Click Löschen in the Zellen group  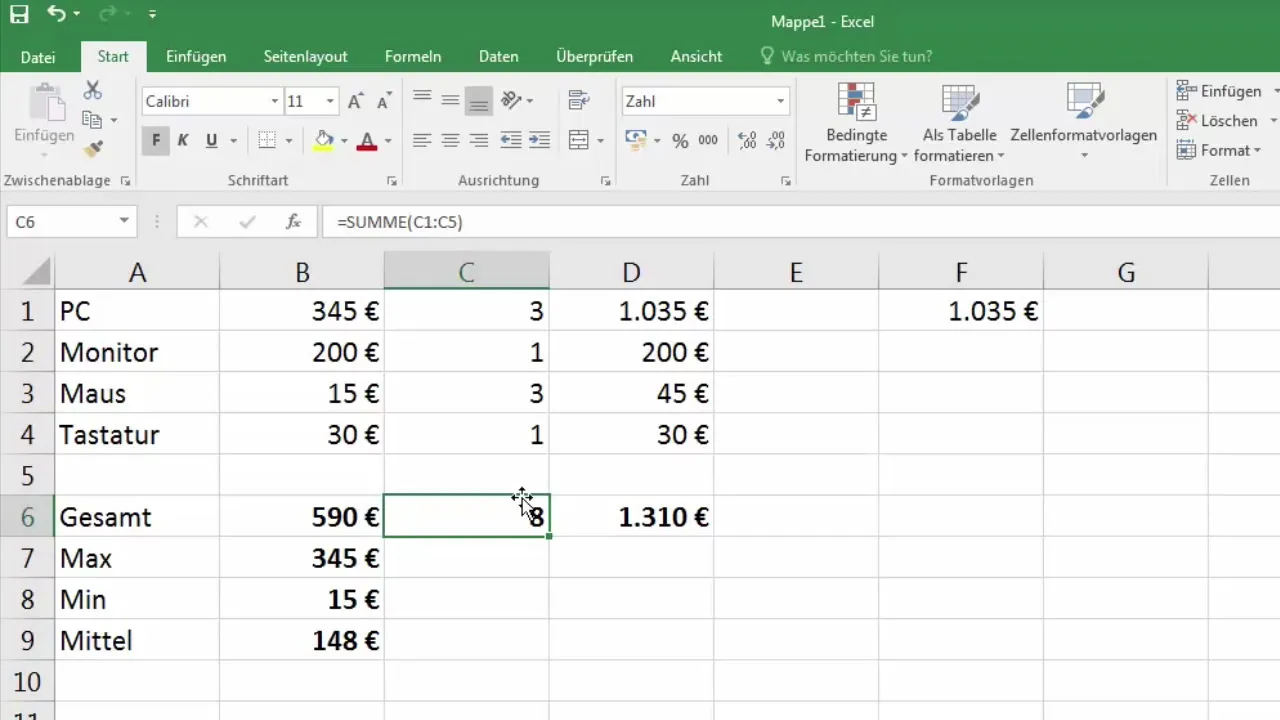(1217, 120)
